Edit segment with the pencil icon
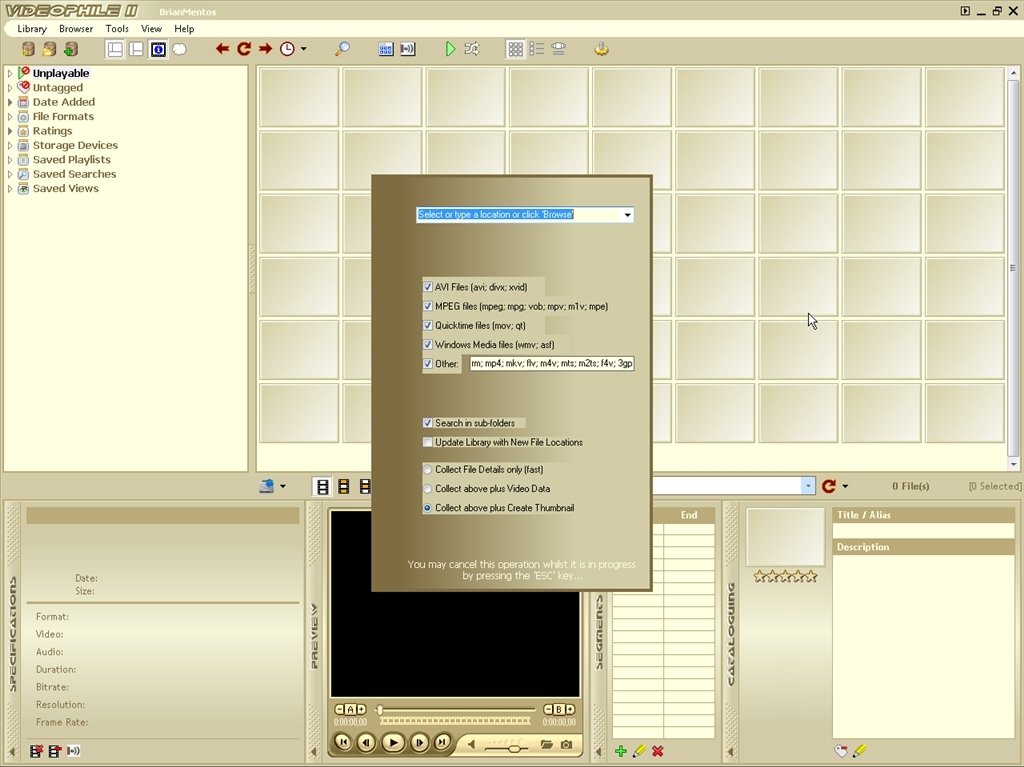Screen dimensions: 1024x767 tap(639, 751)
